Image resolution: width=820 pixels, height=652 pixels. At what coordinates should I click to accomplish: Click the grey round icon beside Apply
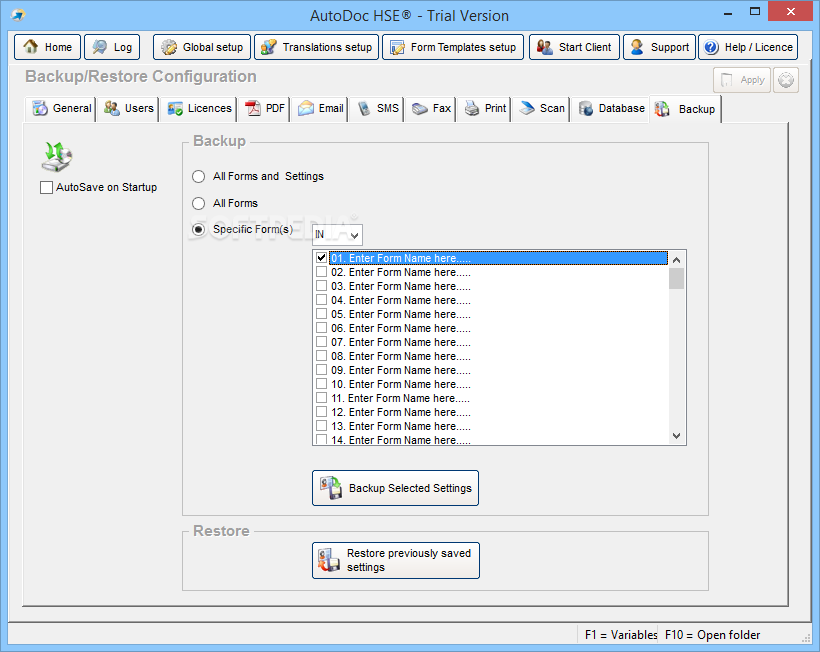click(786, 80)
